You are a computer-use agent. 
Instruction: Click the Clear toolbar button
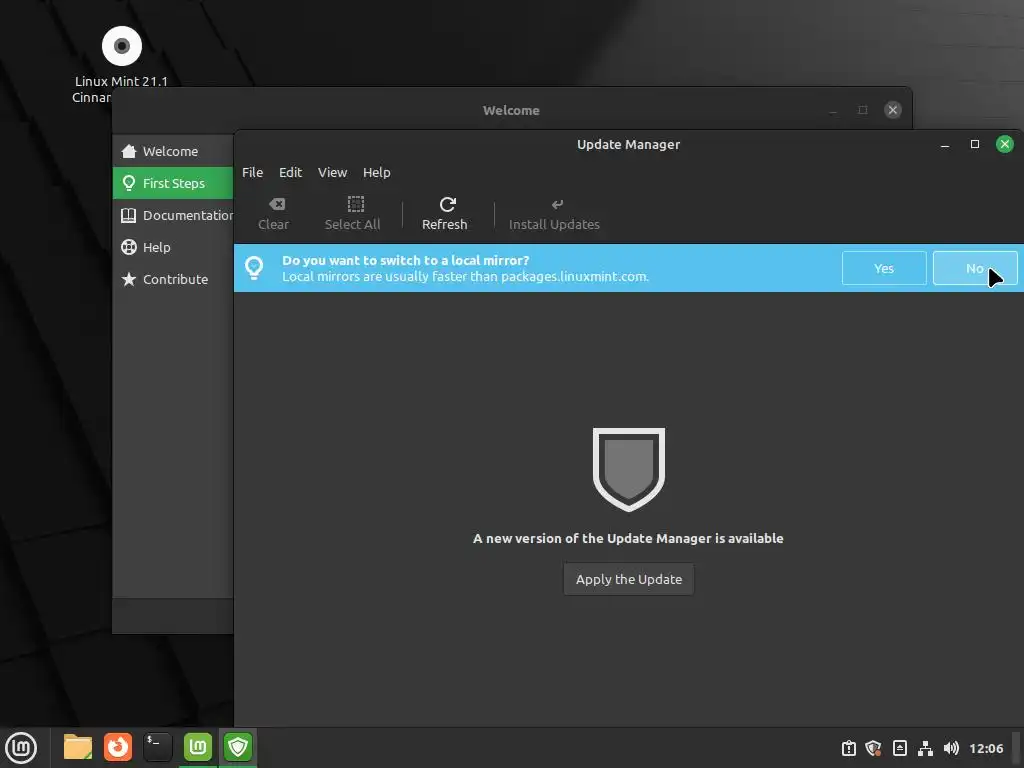pyautogui.click(x=274, y=214)
